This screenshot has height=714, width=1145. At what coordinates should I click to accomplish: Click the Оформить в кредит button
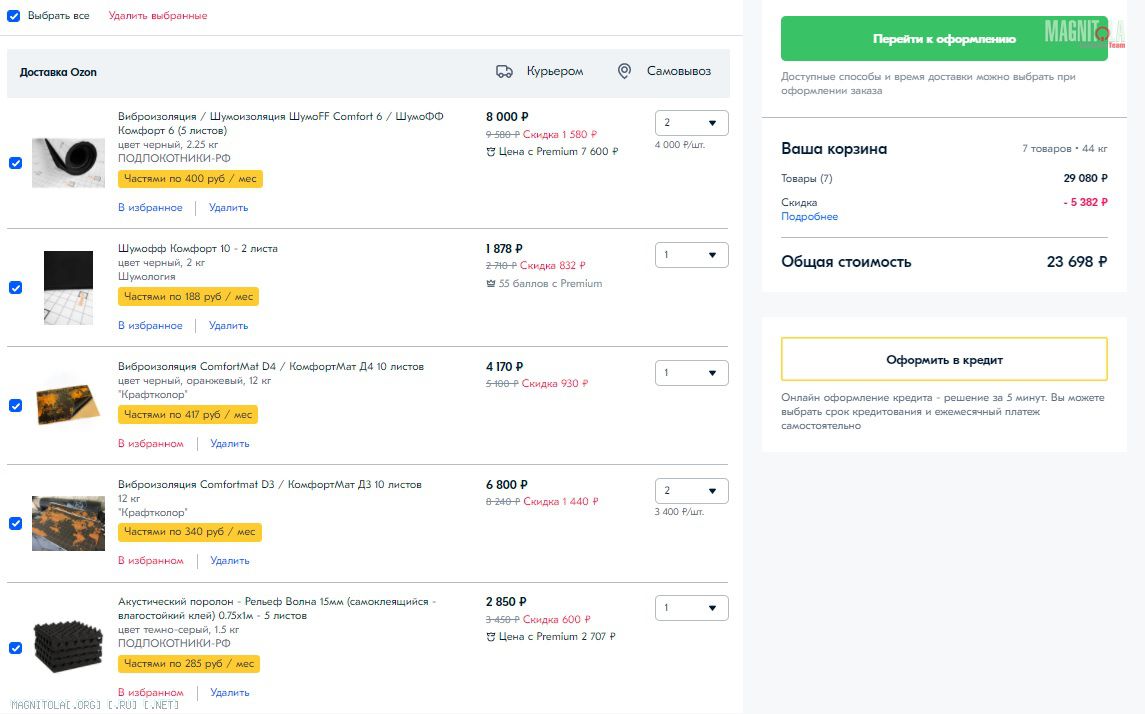tap(944, 359)
